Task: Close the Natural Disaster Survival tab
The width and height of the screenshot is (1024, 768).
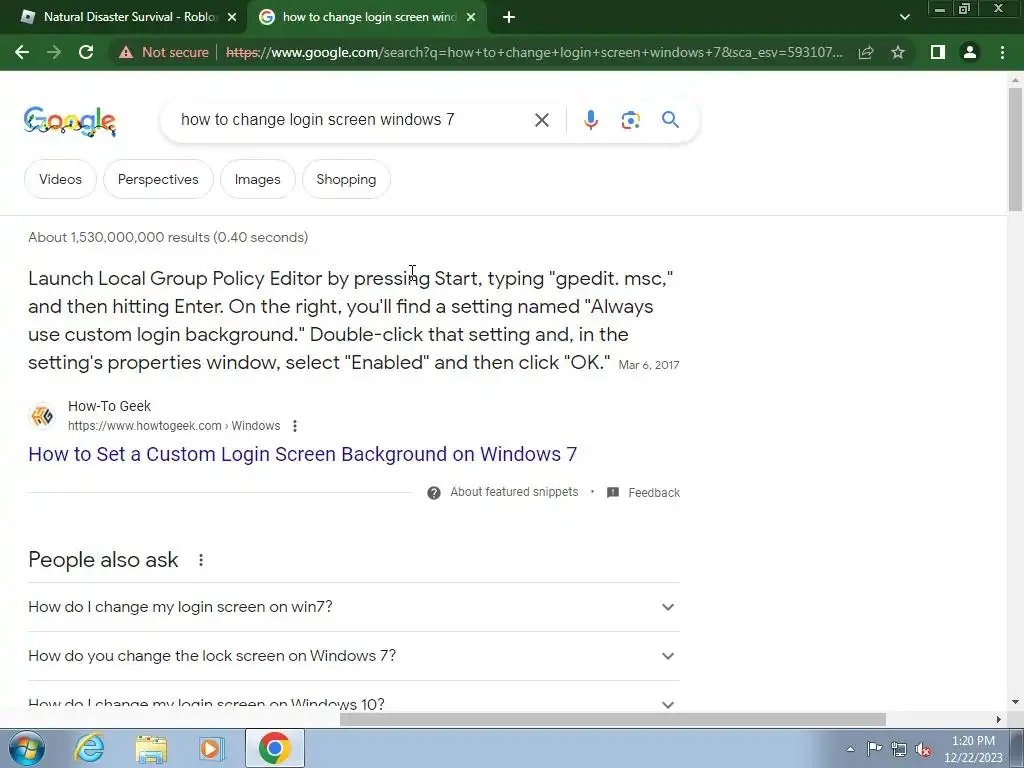Action: pos(232,17)
